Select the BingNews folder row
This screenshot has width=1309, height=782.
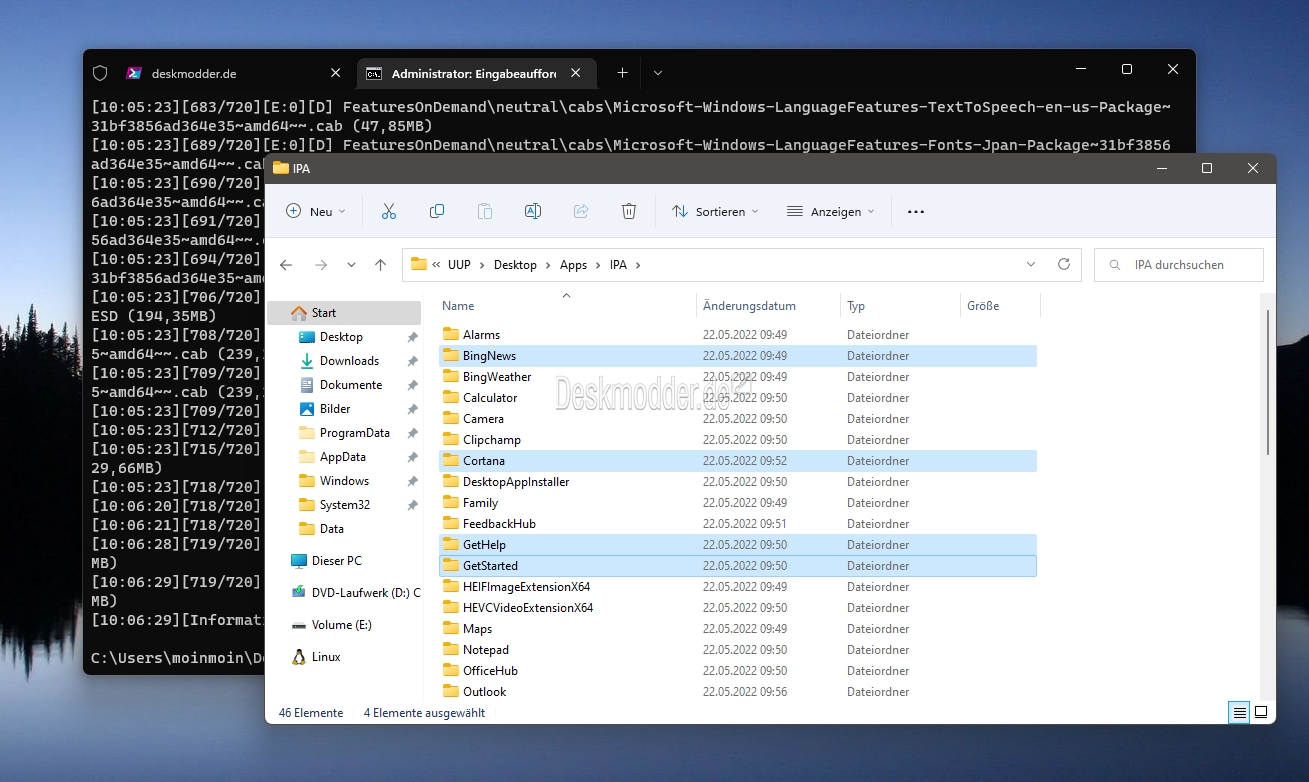(x=738, y=355)
